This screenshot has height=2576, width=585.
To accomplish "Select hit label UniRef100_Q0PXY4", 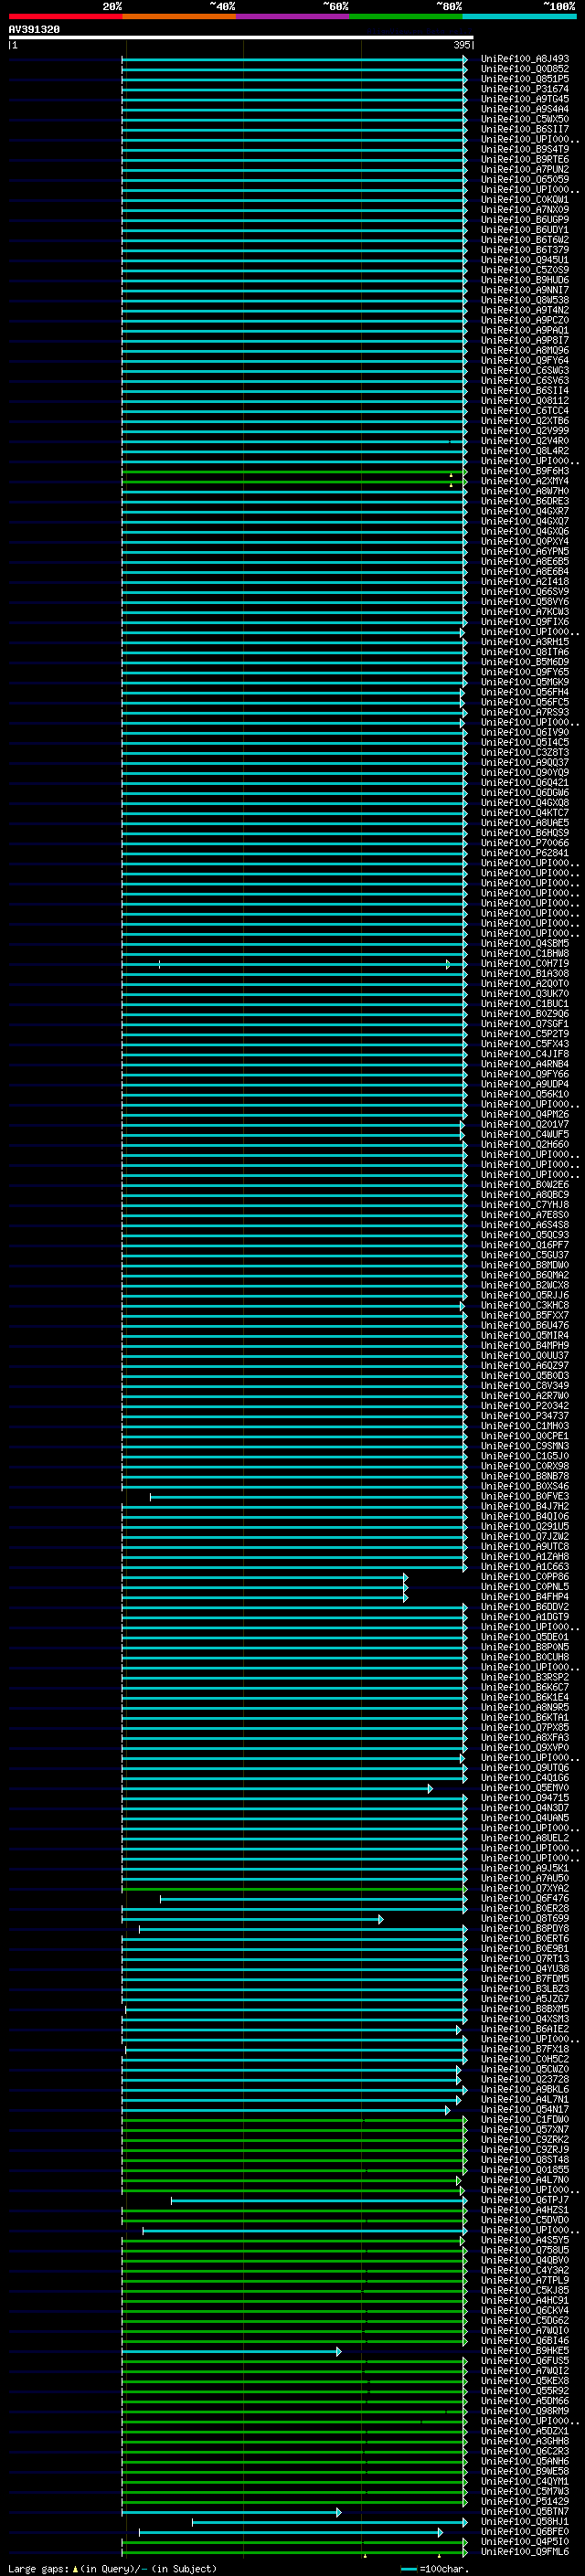I will point(525,542).
